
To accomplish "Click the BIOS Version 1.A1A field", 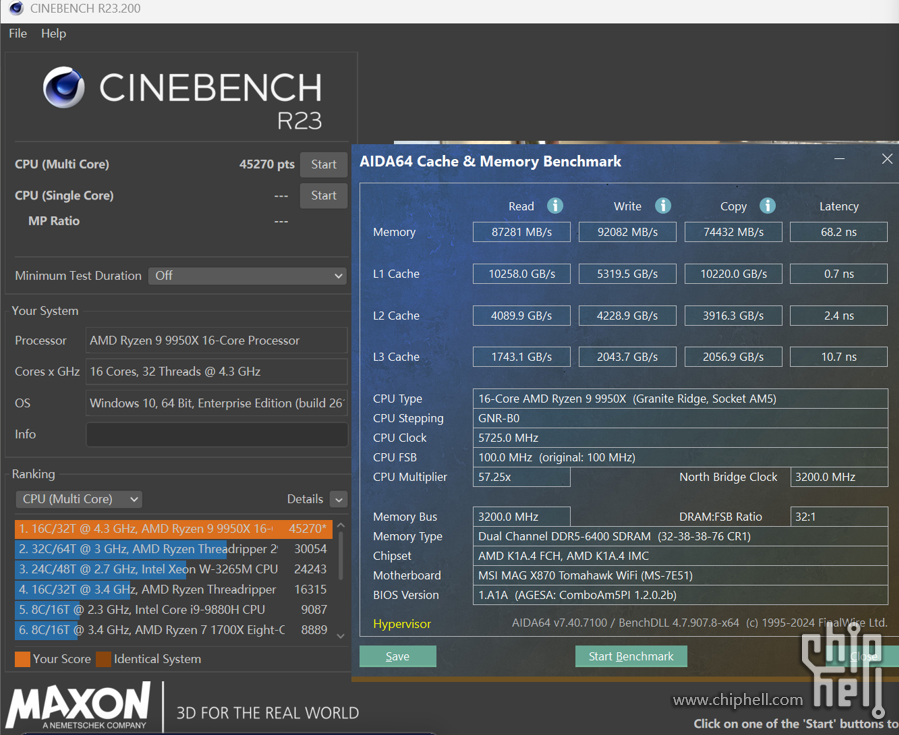I will (681, 595).
